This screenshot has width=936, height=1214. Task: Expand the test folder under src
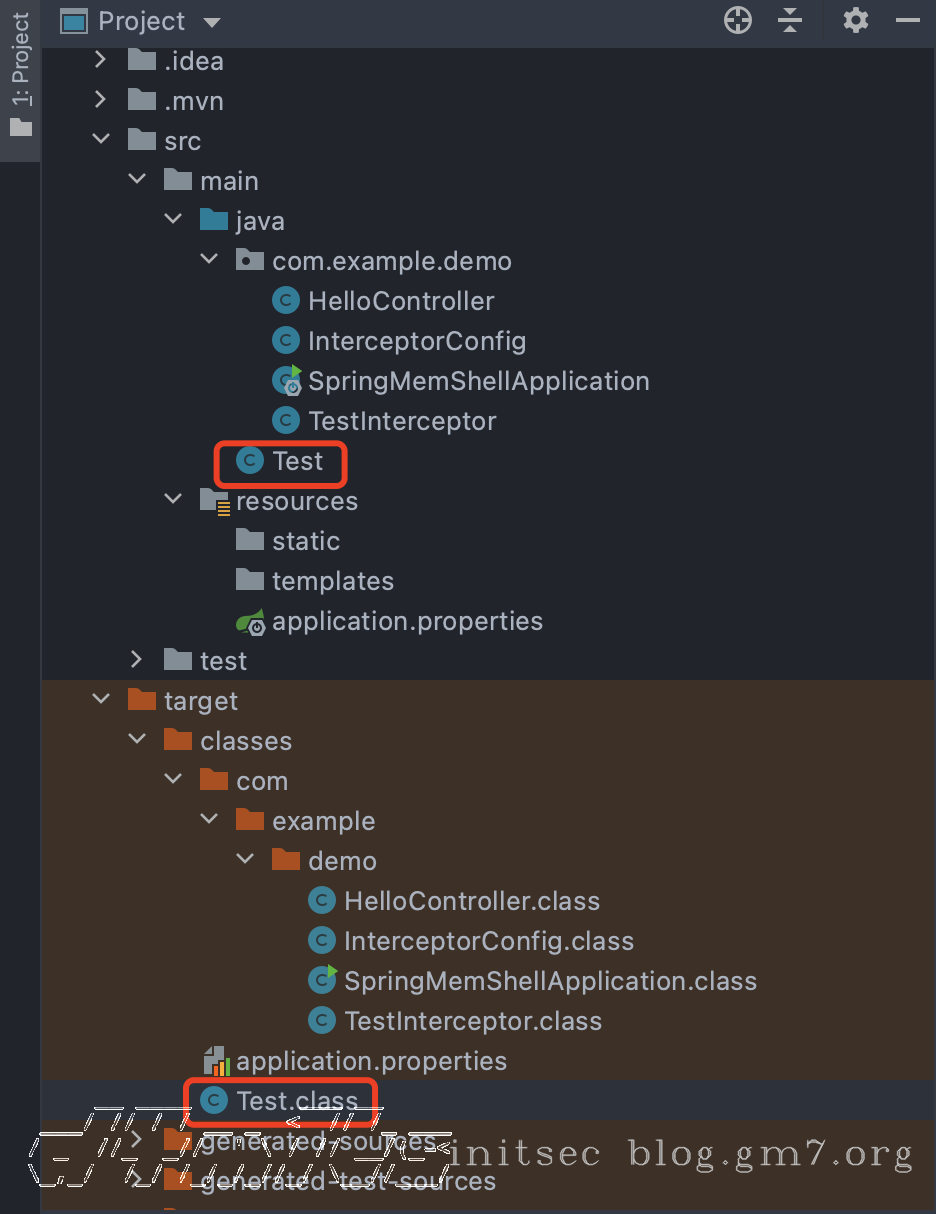(x=136, y=661)
